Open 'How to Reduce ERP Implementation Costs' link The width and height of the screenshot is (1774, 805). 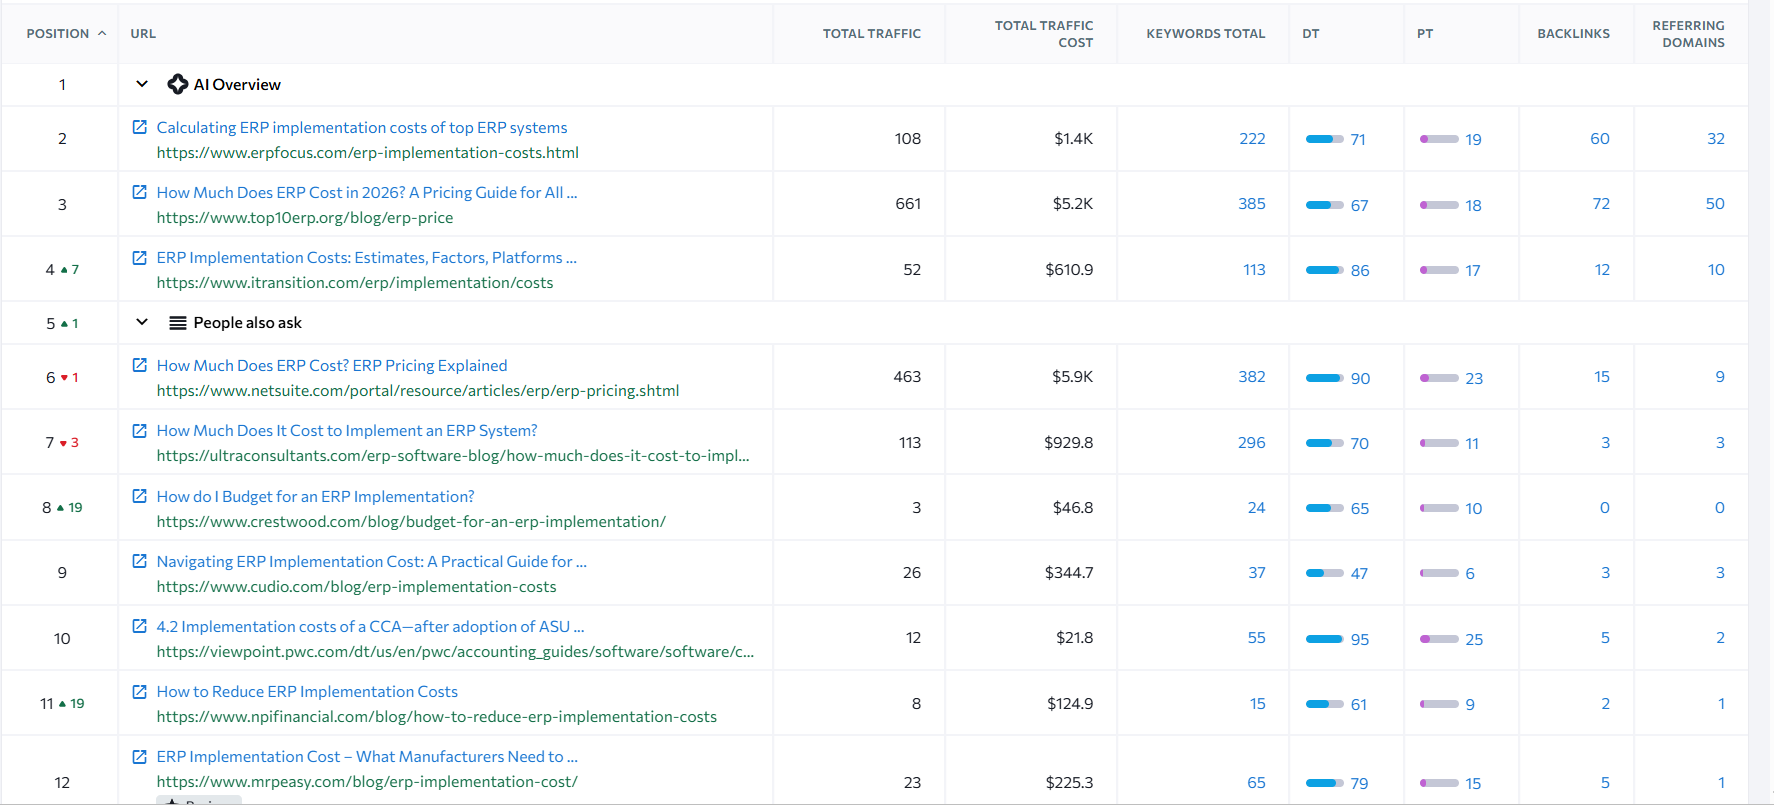(307, 691)
